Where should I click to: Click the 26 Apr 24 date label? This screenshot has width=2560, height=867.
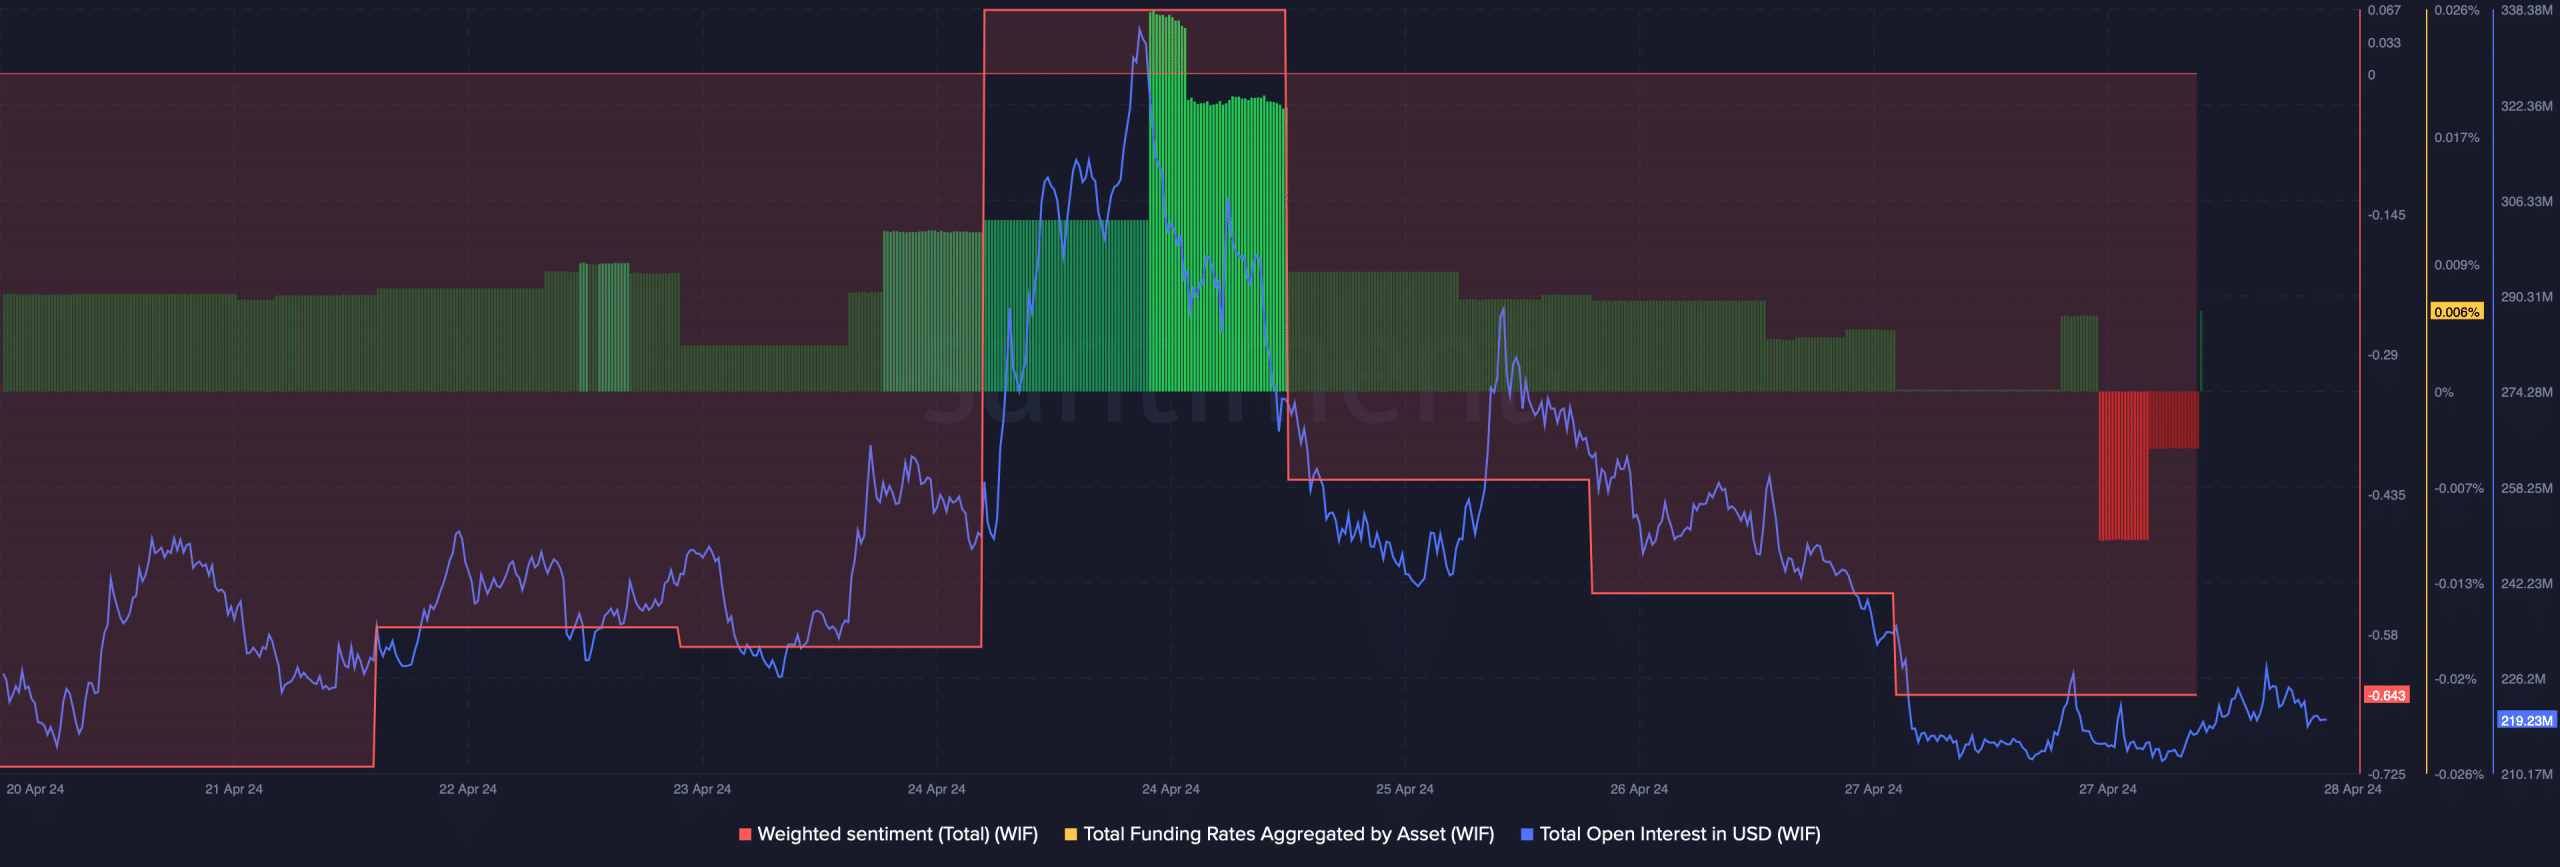(x=1639, y=789)
